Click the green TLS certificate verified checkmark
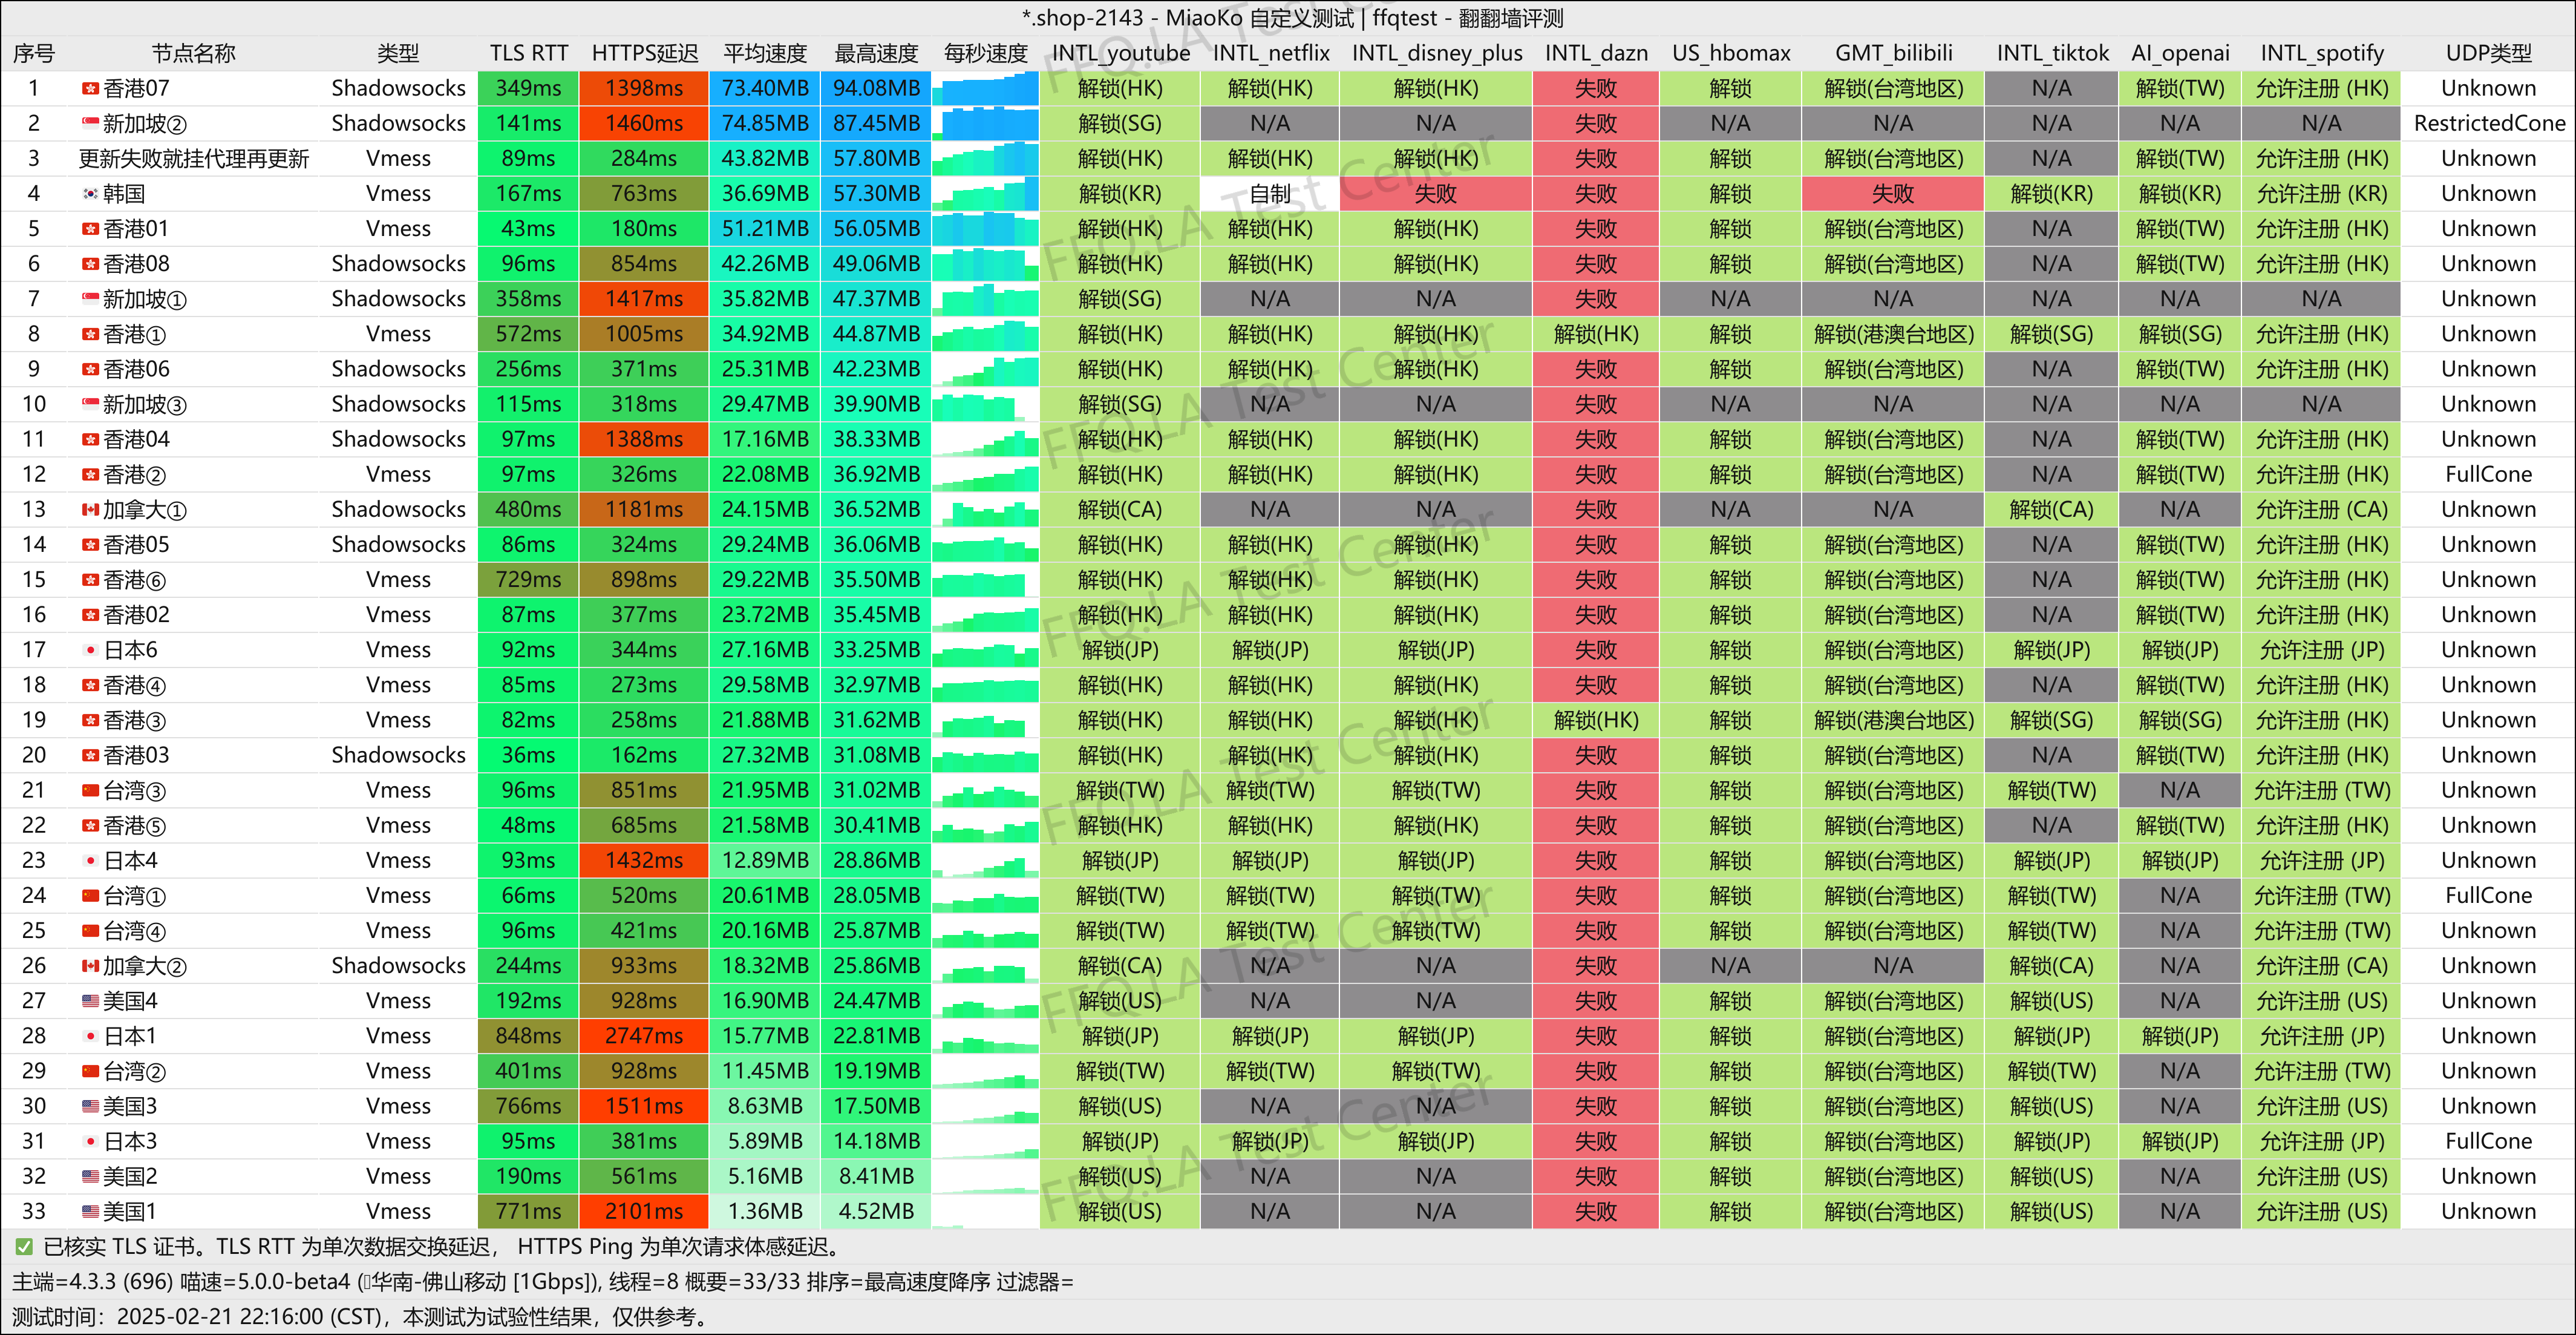The image size is (2576, 1335). pos(23,1247)
